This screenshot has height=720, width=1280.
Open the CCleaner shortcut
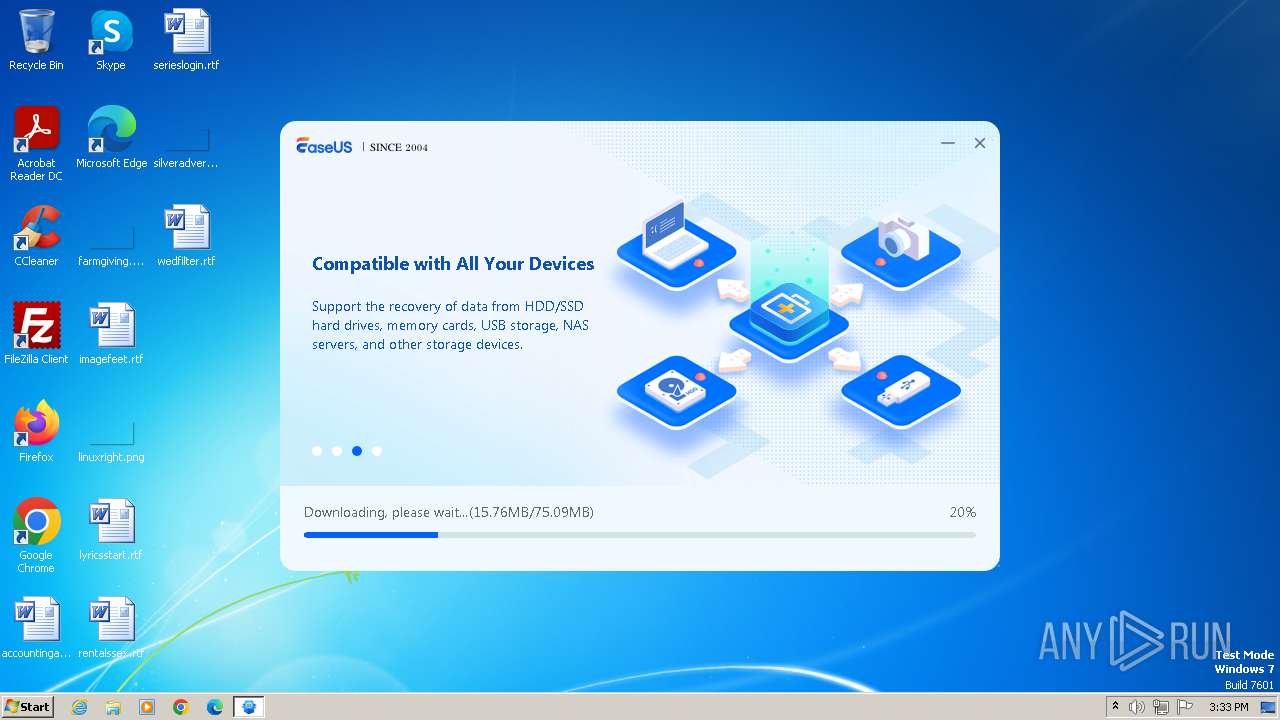coord(36,236)
